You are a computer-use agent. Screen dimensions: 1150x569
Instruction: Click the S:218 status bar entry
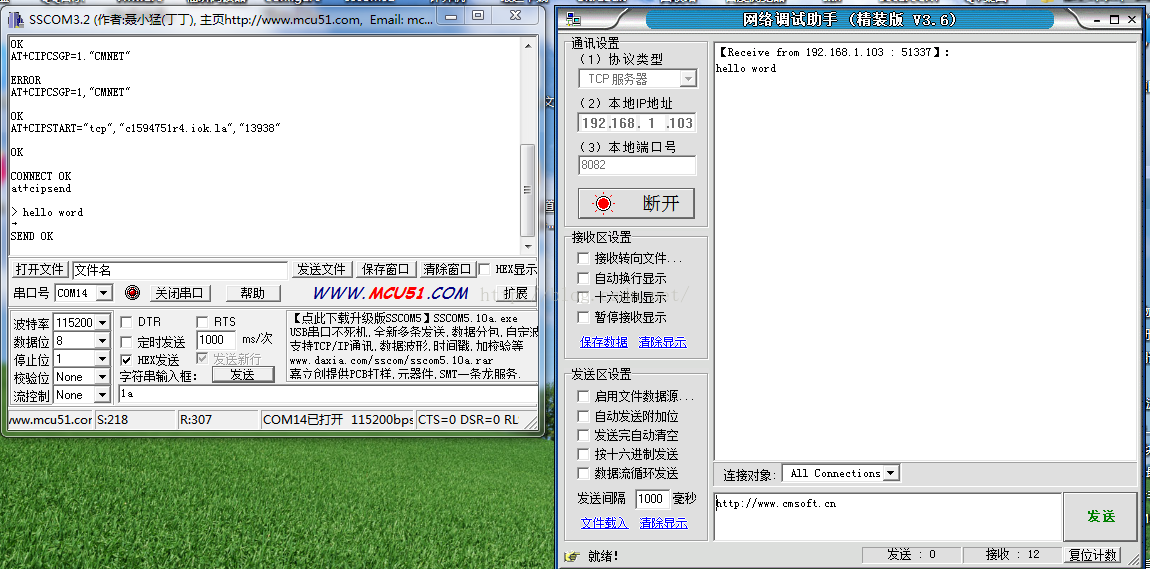point(136,419)
